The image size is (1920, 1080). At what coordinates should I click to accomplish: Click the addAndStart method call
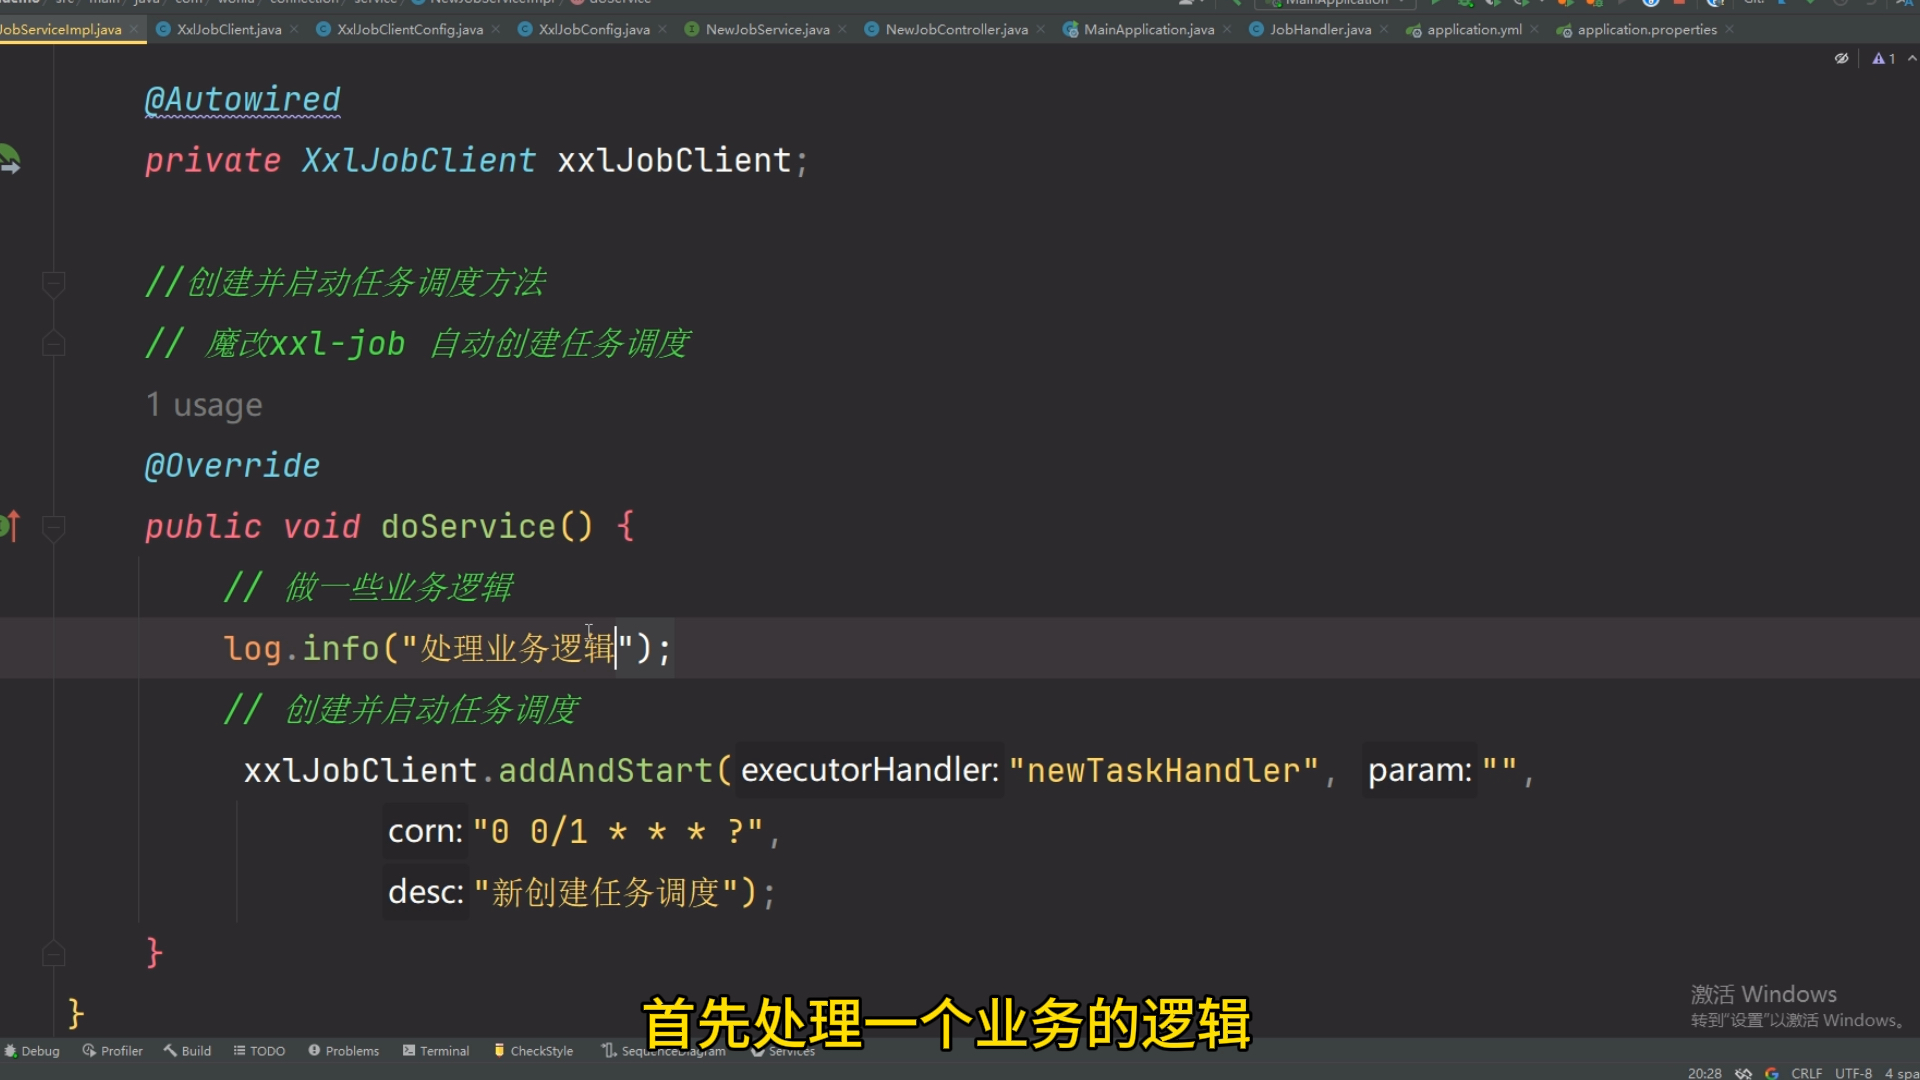[605, 770]
